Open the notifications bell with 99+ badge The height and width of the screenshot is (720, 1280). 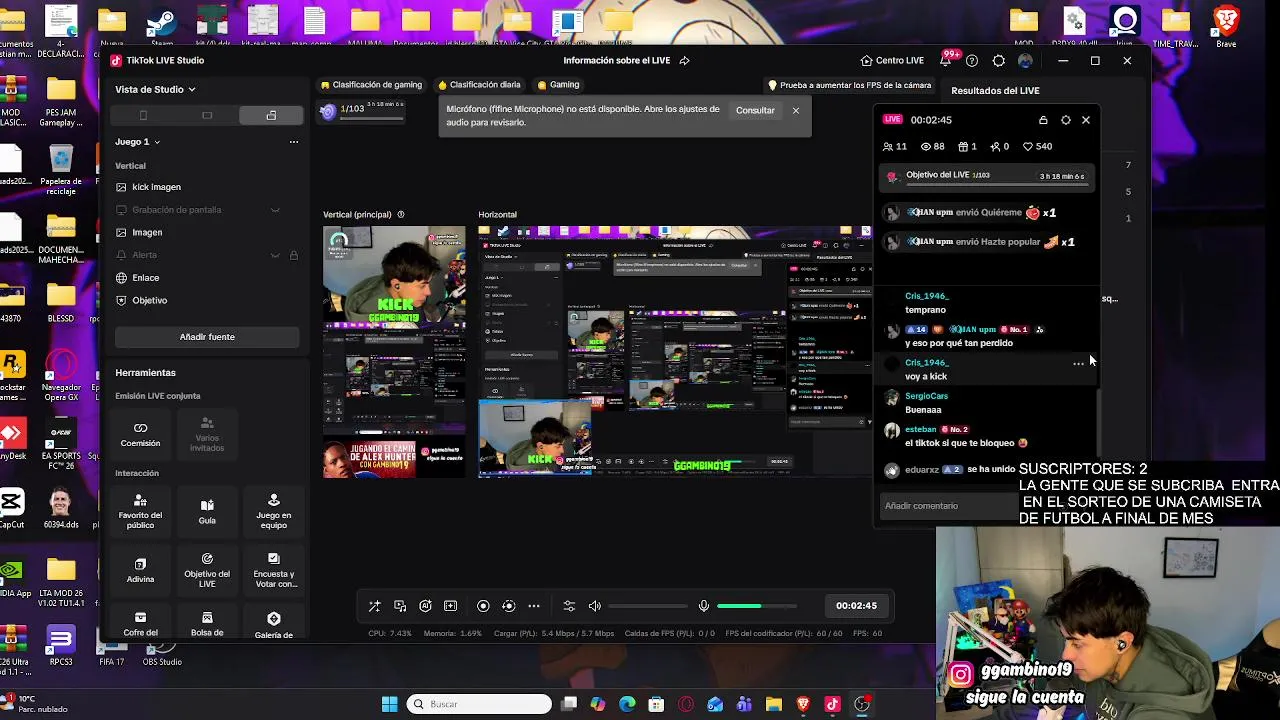pos(945,60)
